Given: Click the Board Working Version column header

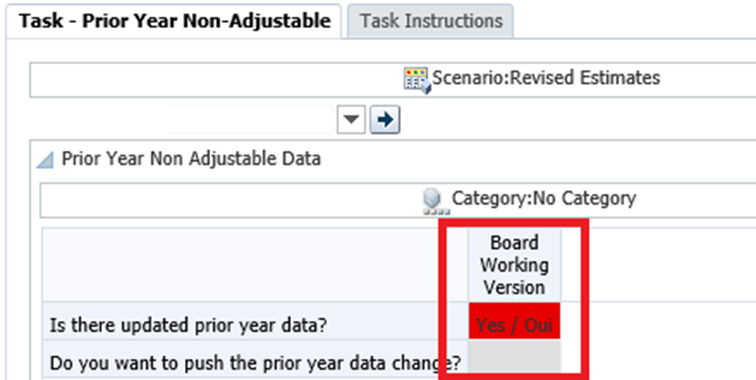Looking at the screenshot, I should click(514, 265).
